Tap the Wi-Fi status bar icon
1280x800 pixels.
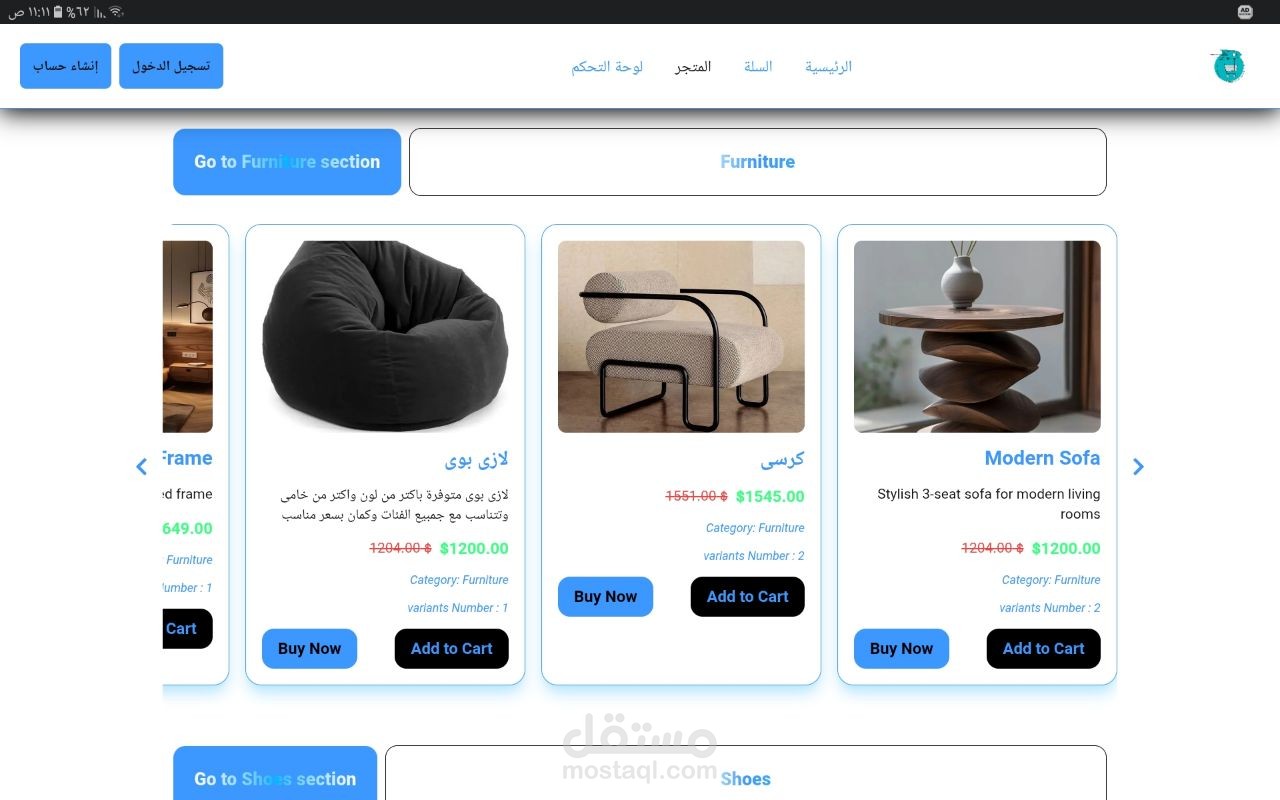coord(116,12)
